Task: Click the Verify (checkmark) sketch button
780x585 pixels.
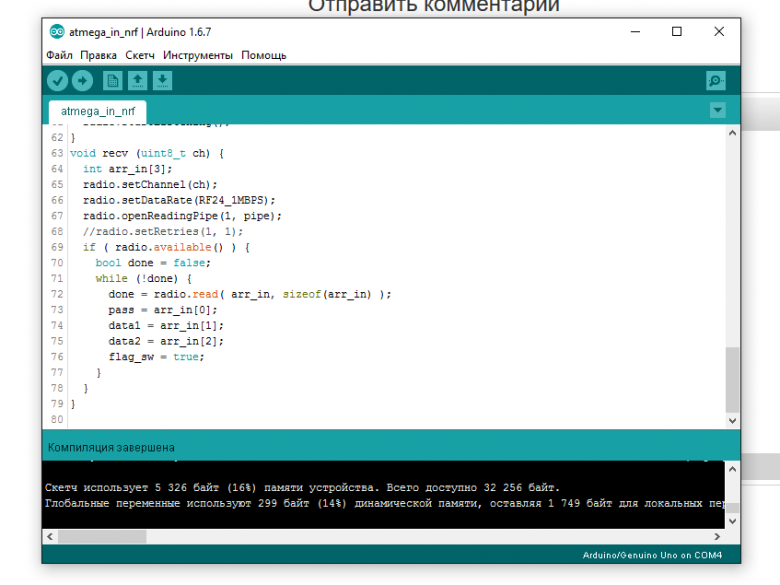Action: click(57, 81)
